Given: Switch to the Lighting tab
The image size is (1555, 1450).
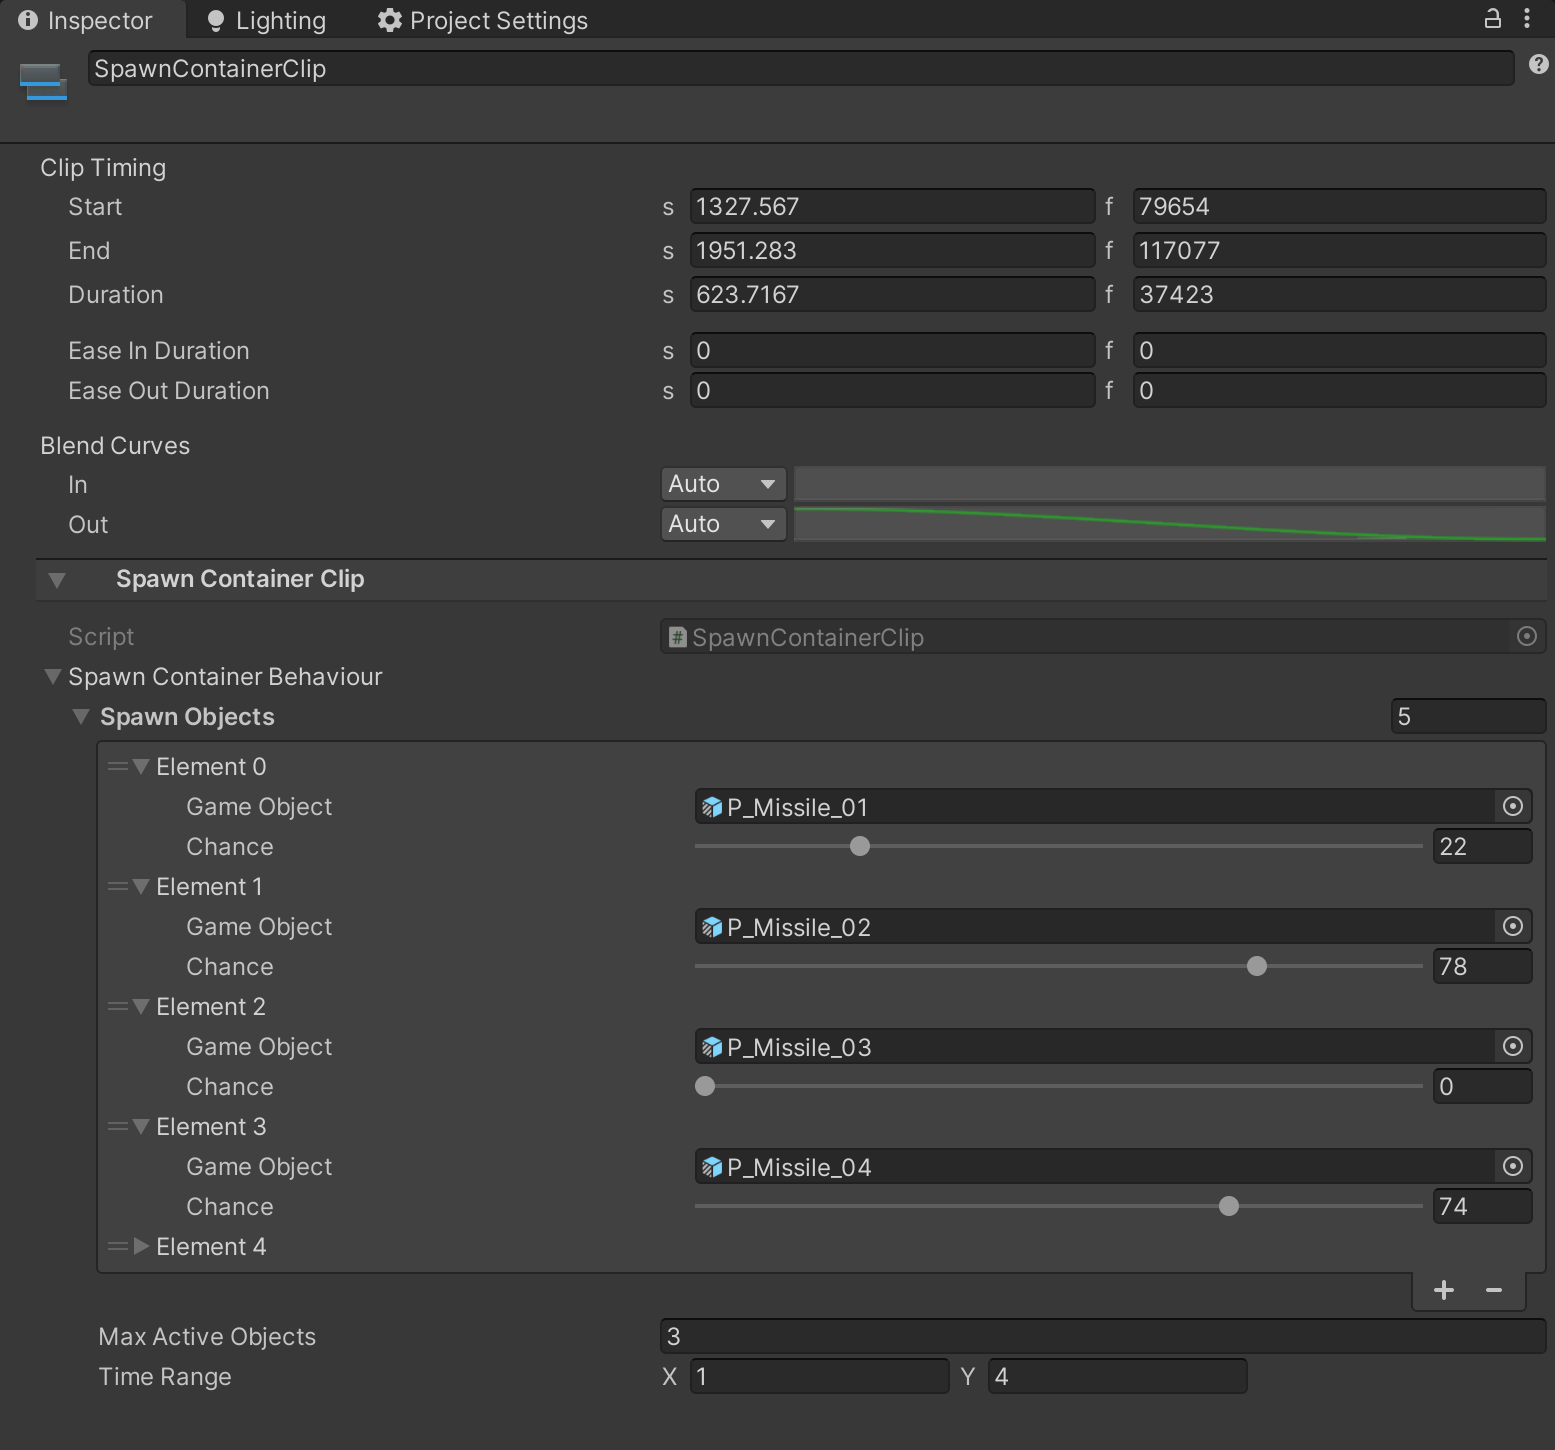Looking at the screenshot, I should [x=266, y=20].
